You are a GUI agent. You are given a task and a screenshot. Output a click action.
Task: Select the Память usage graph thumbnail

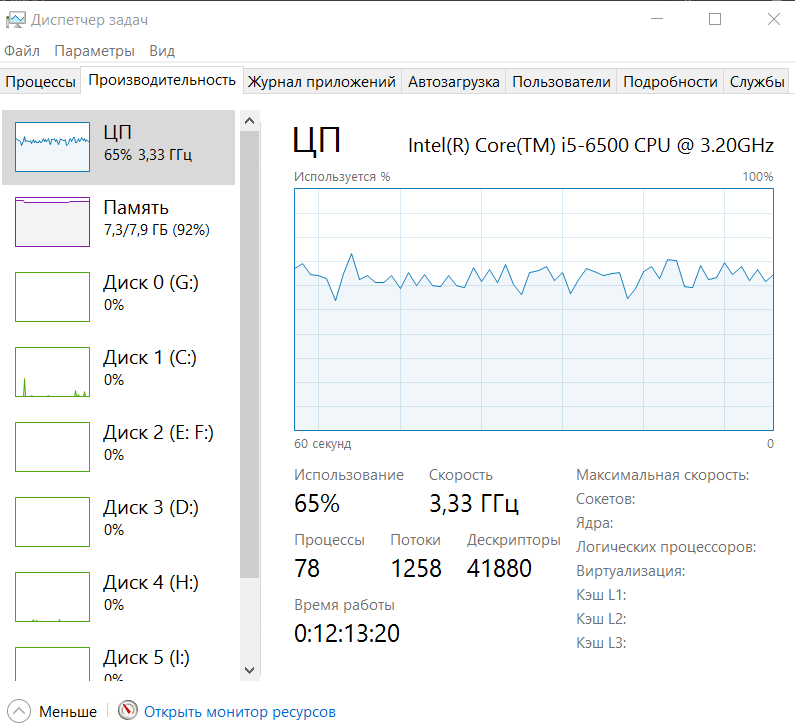[x=52, y=222]
